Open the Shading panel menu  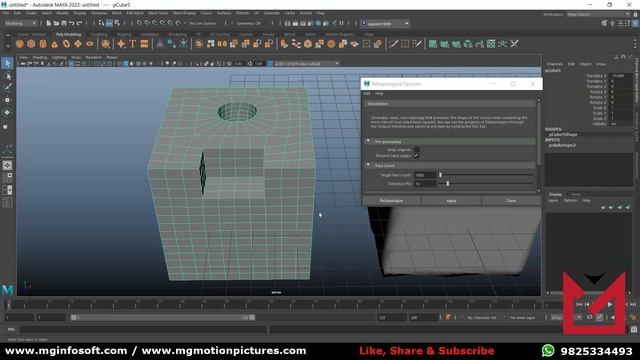click(x=40, y=58)
